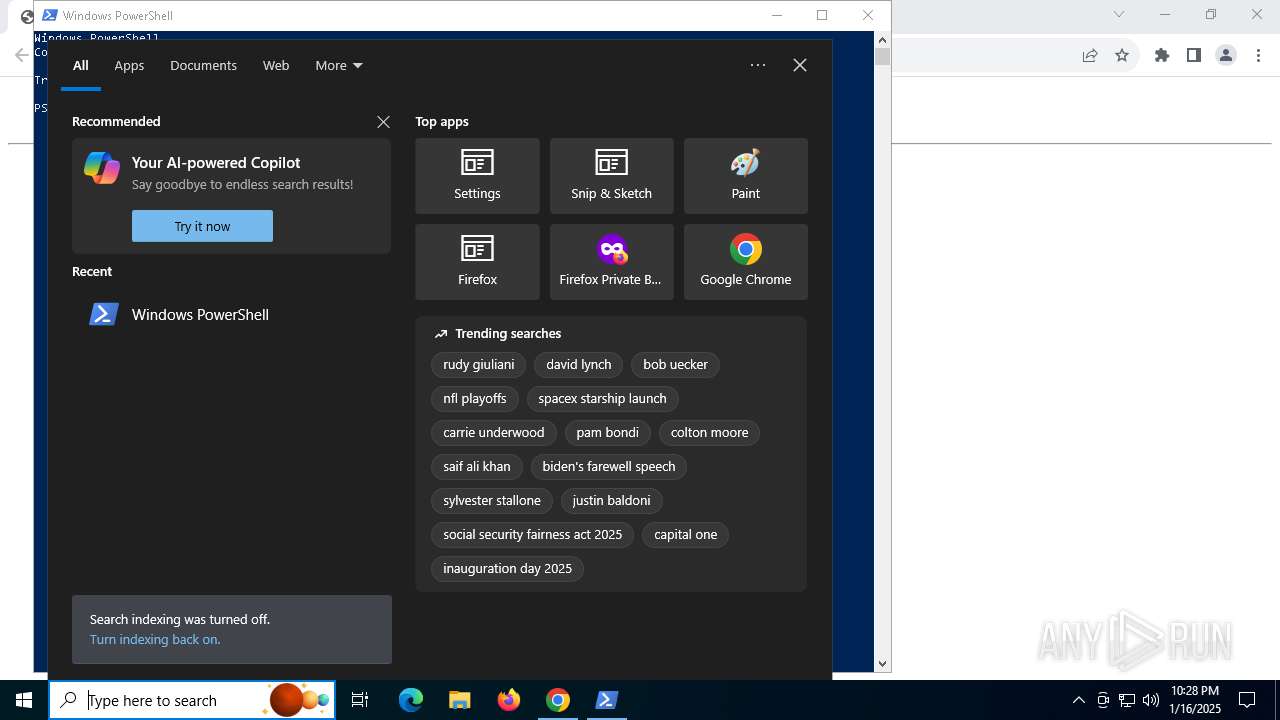Switch to the Web search tab

click(x=276, y=65)
